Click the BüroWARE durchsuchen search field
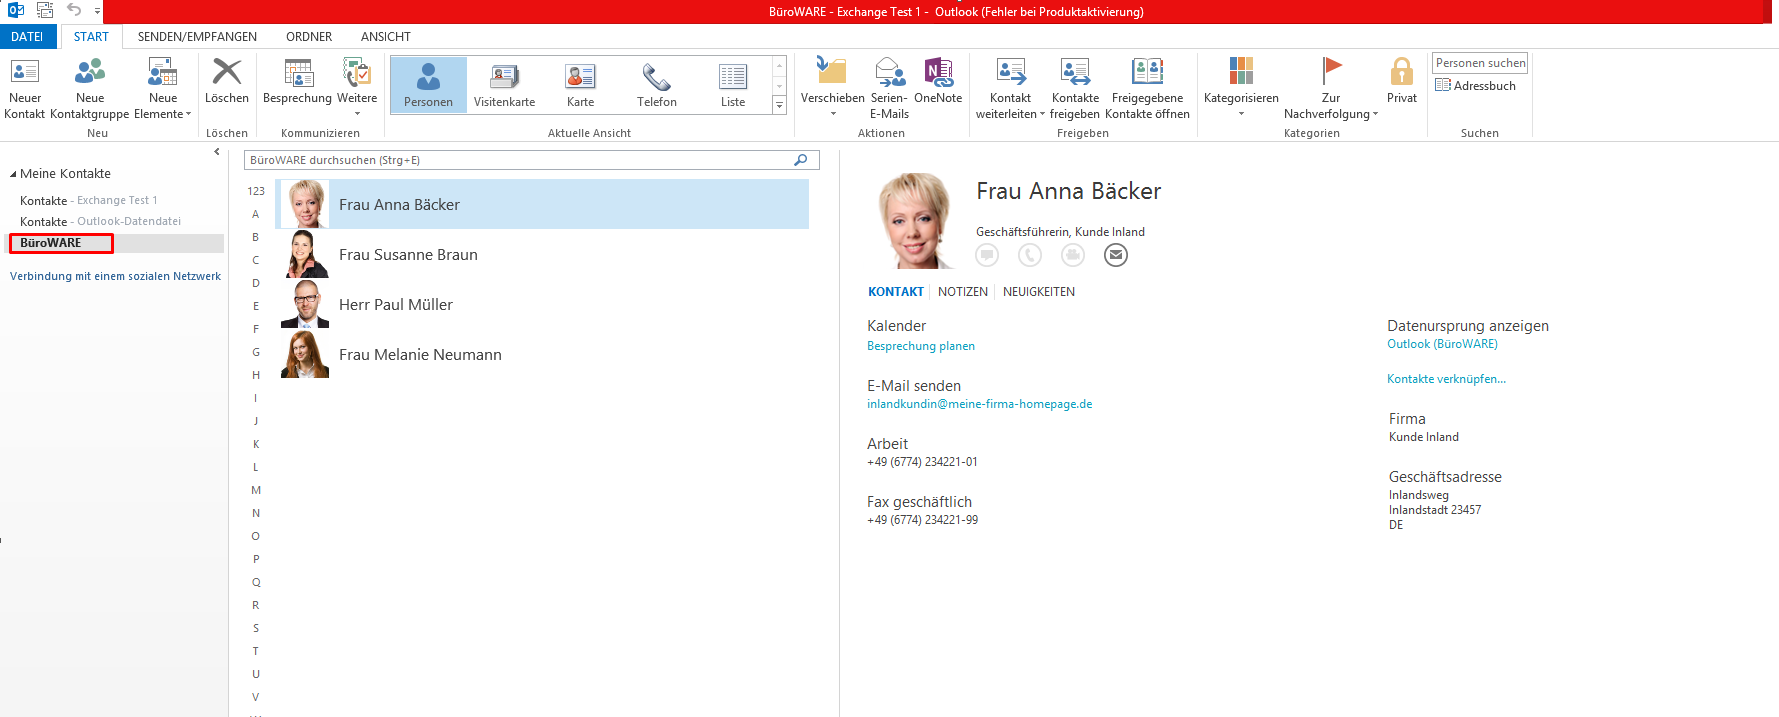The width and height of the screenshot is (1779, 717). point(520,160)
